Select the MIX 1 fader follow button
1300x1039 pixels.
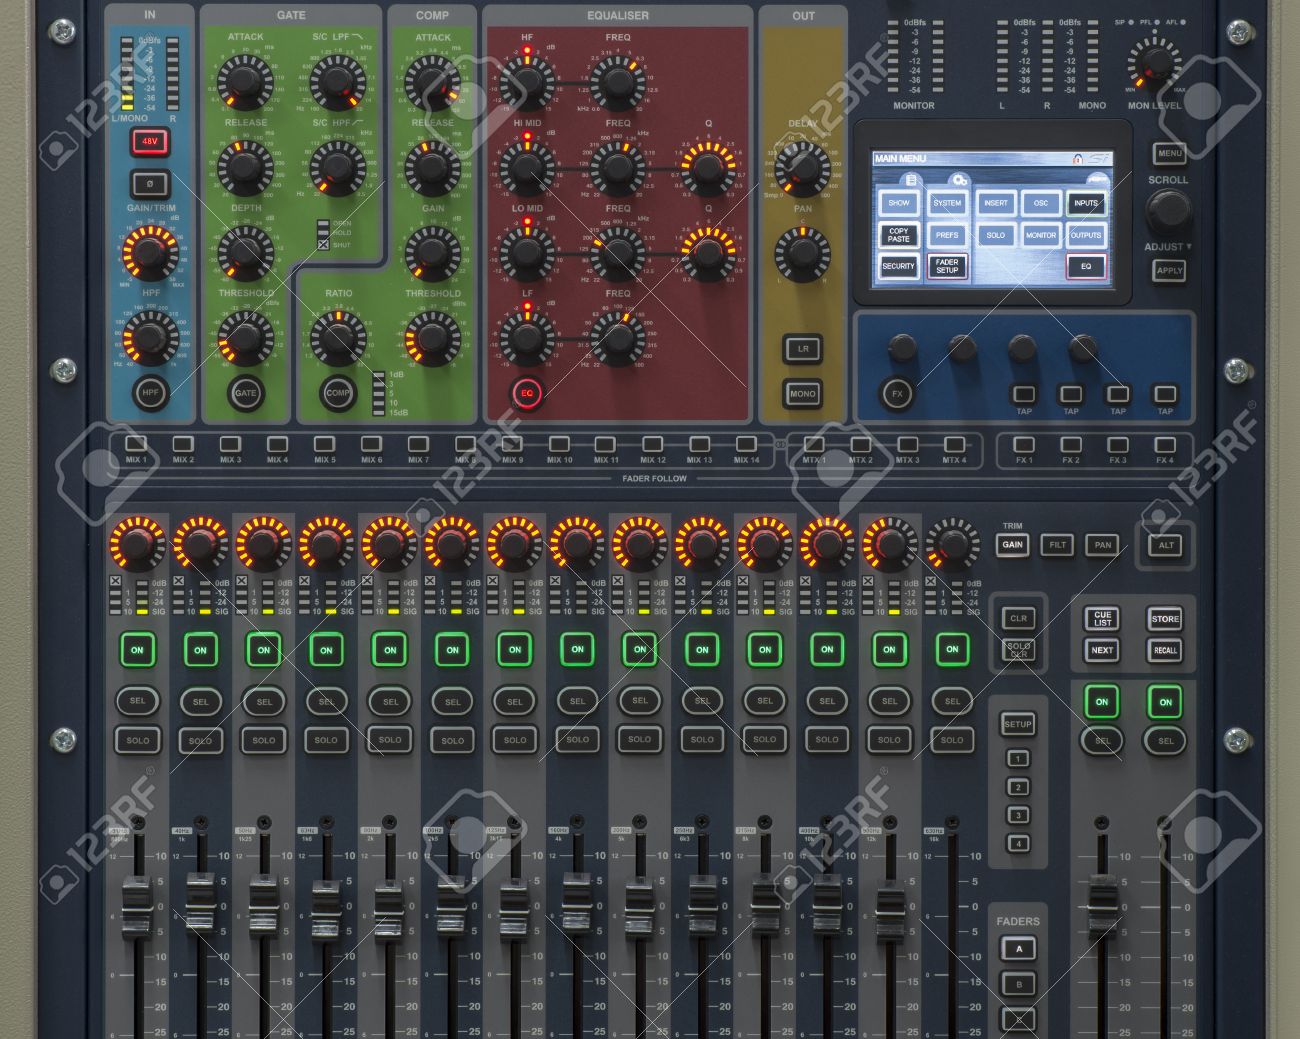(x=136, y=444)
